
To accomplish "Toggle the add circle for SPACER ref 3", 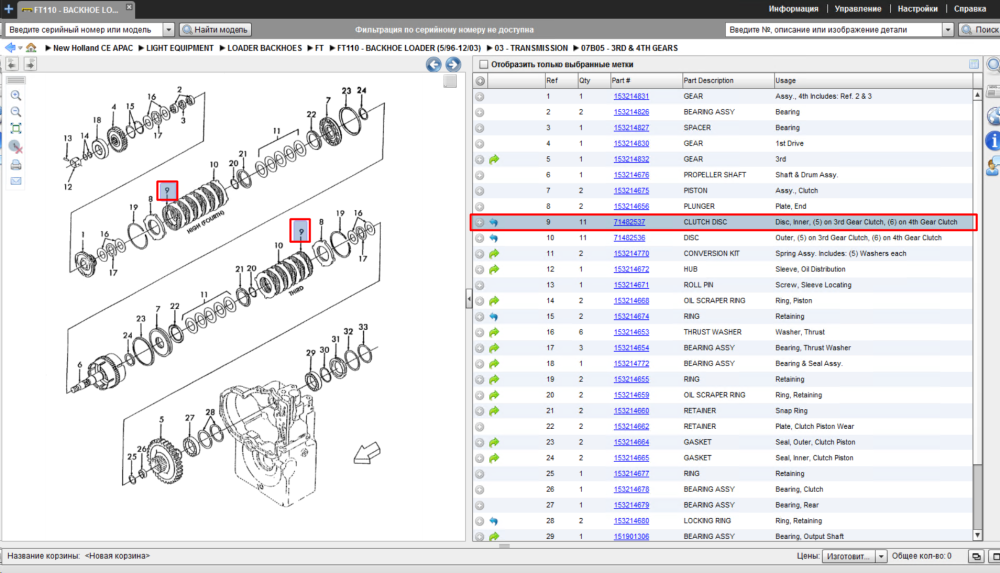I will coord(480,128).
